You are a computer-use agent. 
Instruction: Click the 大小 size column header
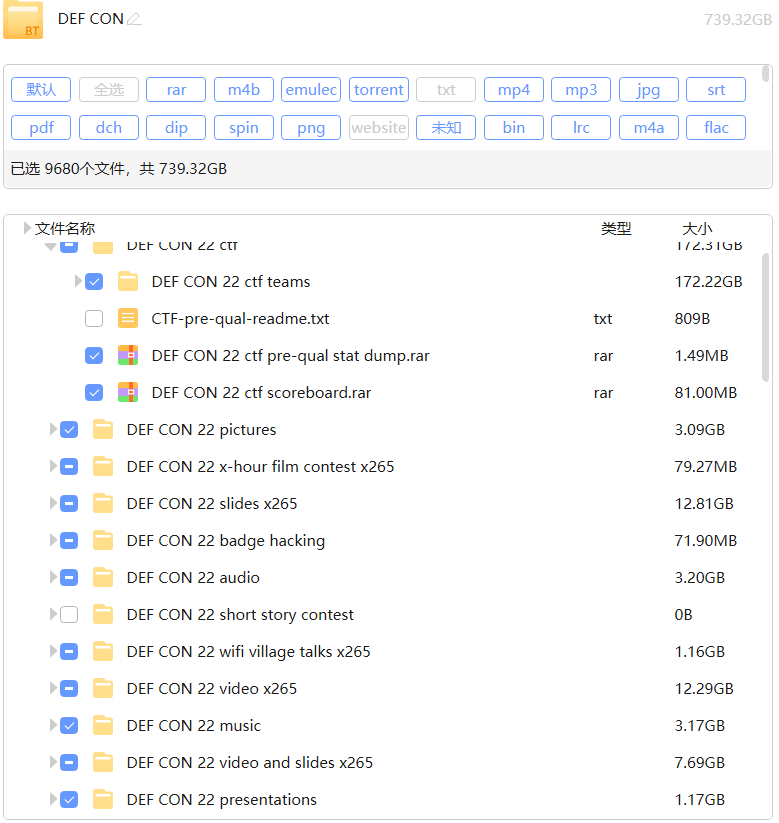coord(697,228)
